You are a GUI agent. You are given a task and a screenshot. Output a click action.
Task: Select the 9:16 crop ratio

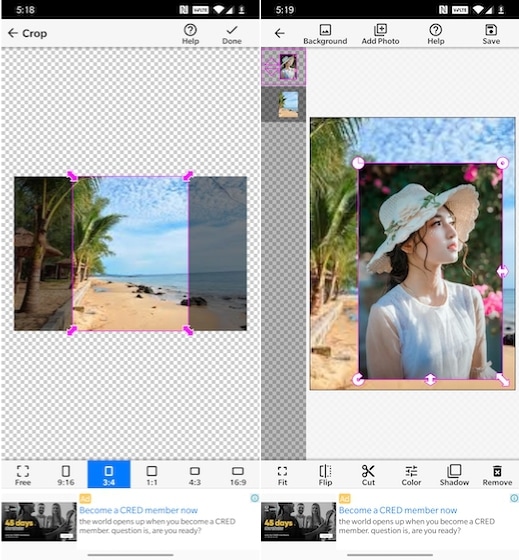pos(66,475)
